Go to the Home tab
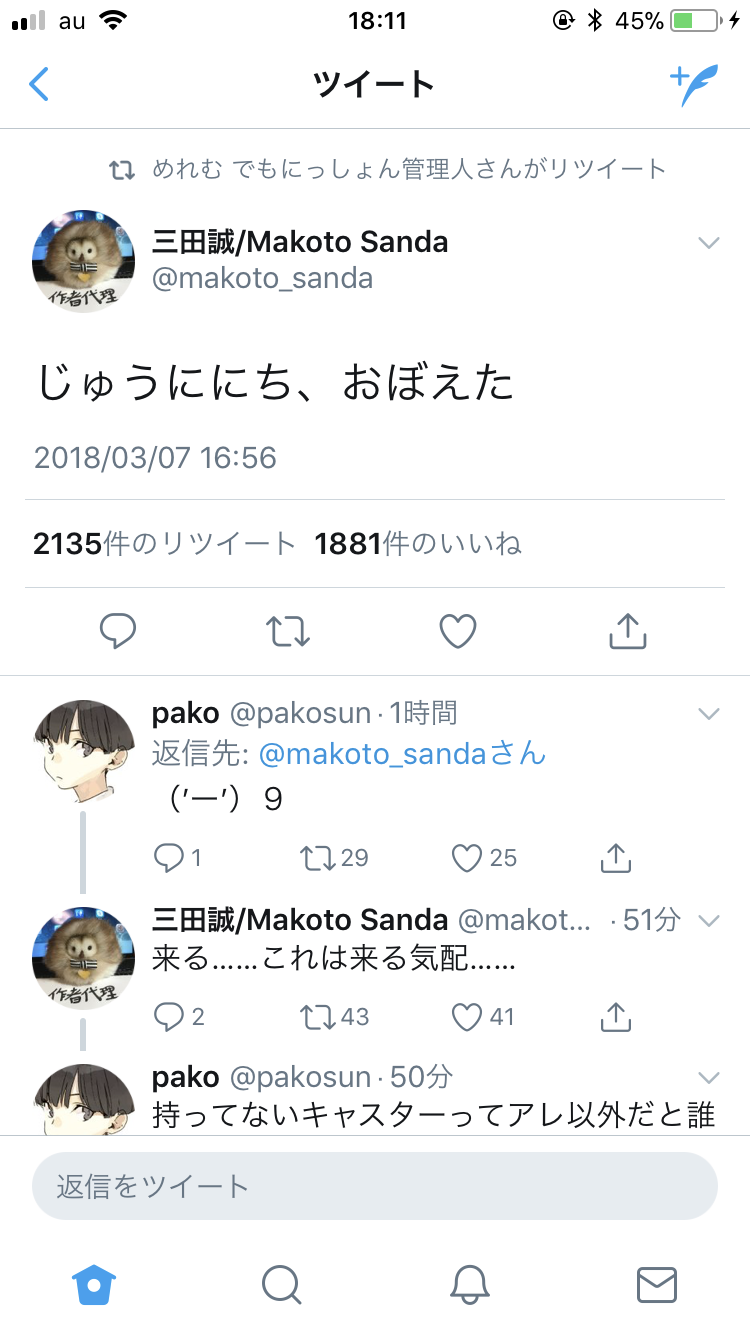 click(x=94, y=1284)
